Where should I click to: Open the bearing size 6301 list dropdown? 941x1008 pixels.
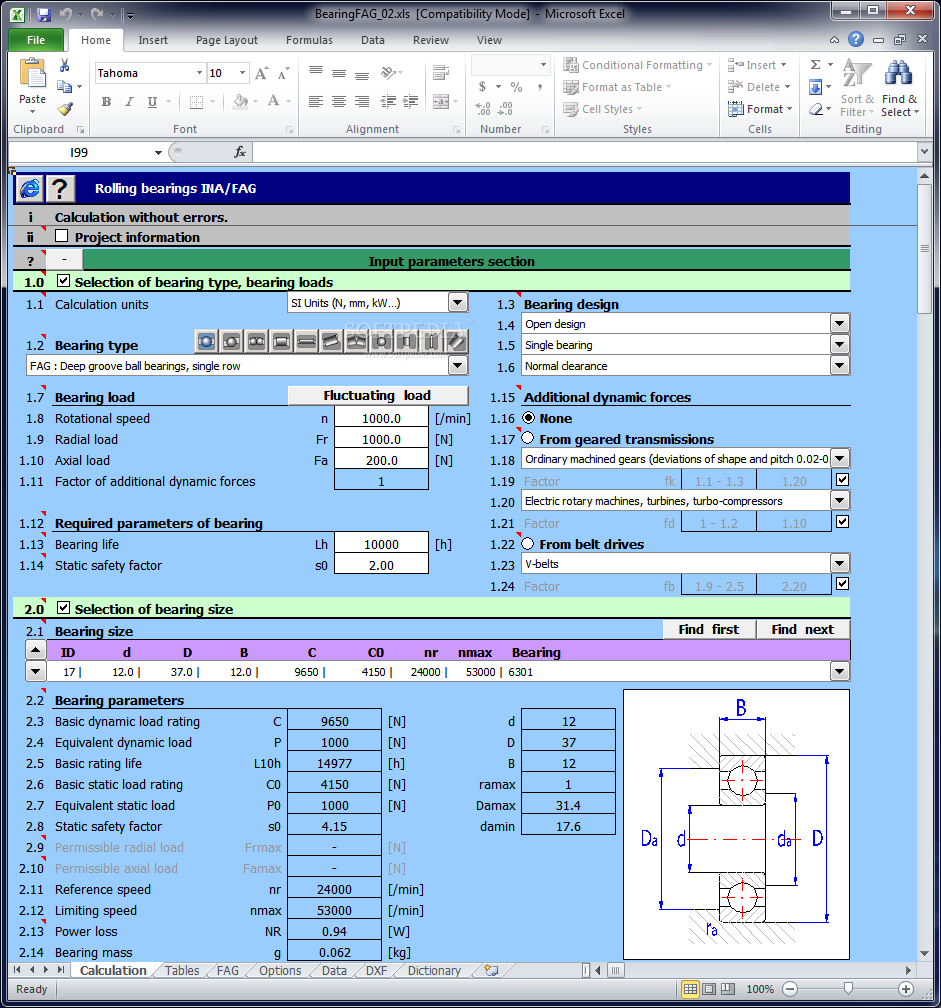tap(839, 672)
